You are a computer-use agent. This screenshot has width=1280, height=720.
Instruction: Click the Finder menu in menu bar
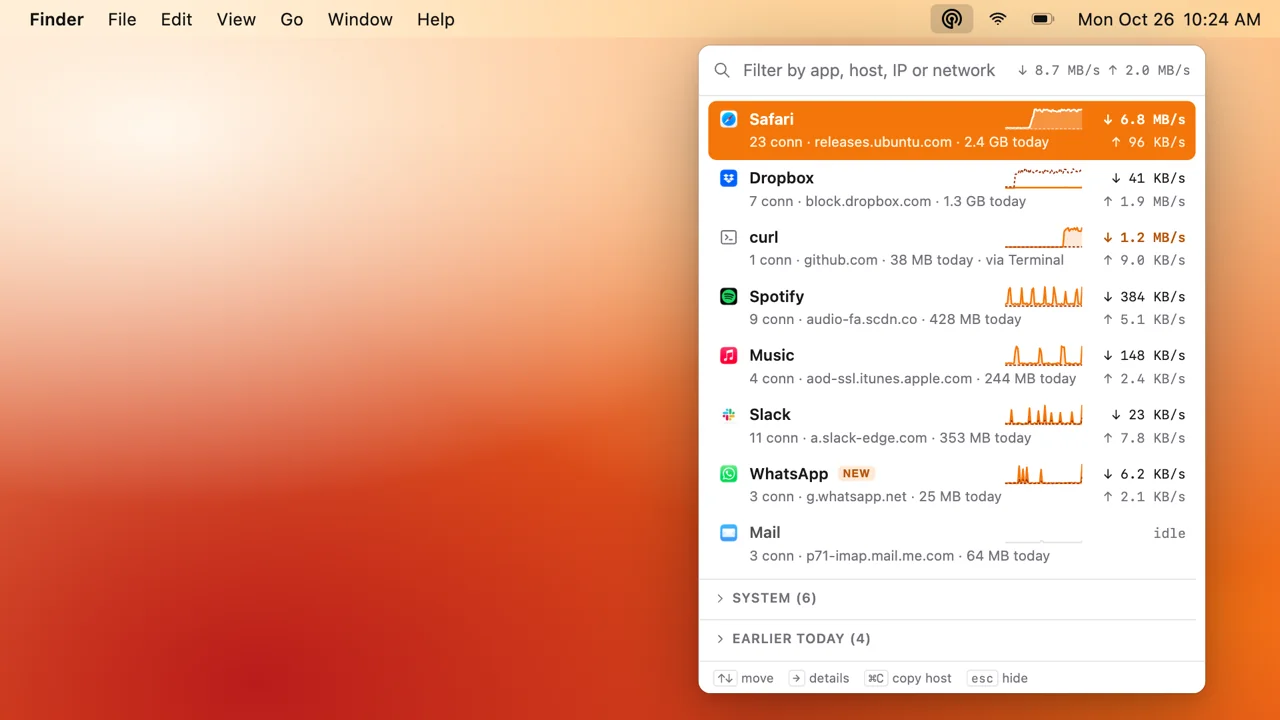[x=57, y=19]
